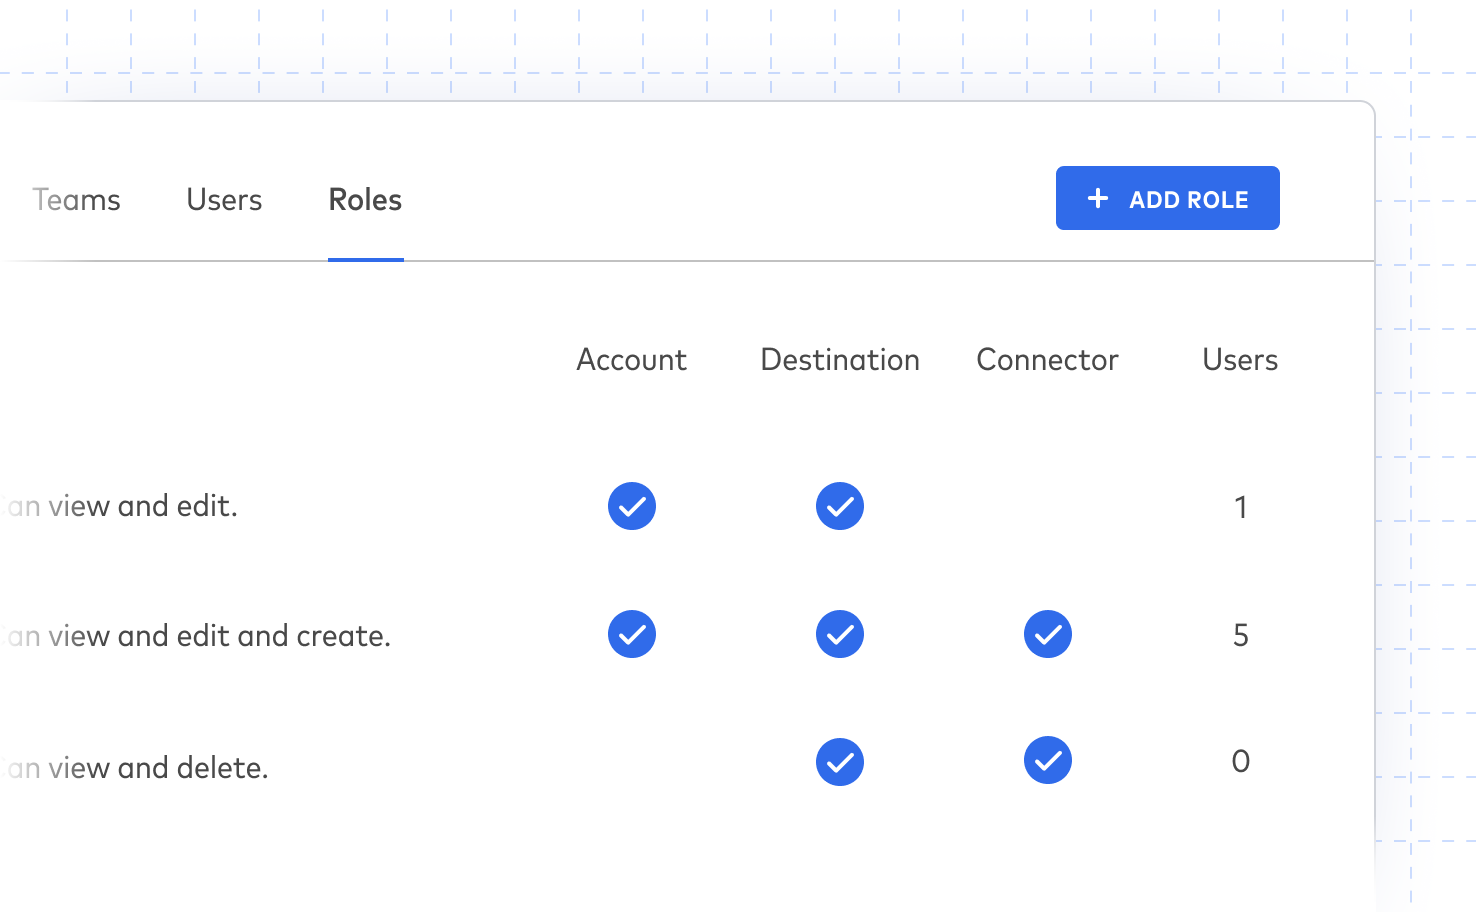Click the Connector column header

point(1047,360)
